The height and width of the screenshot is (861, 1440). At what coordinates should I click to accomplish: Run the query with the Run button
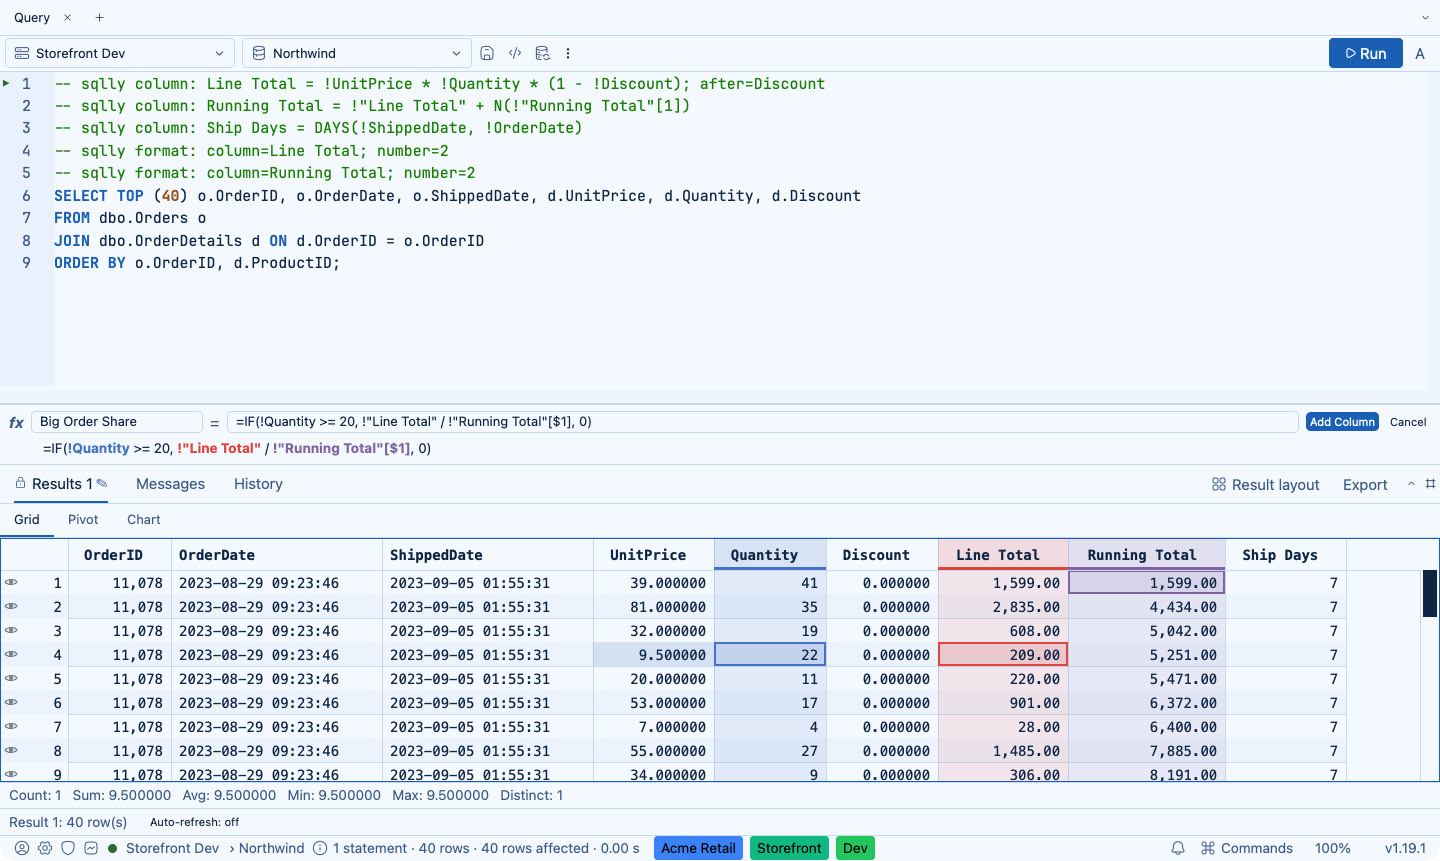[x=1366, y=53]
